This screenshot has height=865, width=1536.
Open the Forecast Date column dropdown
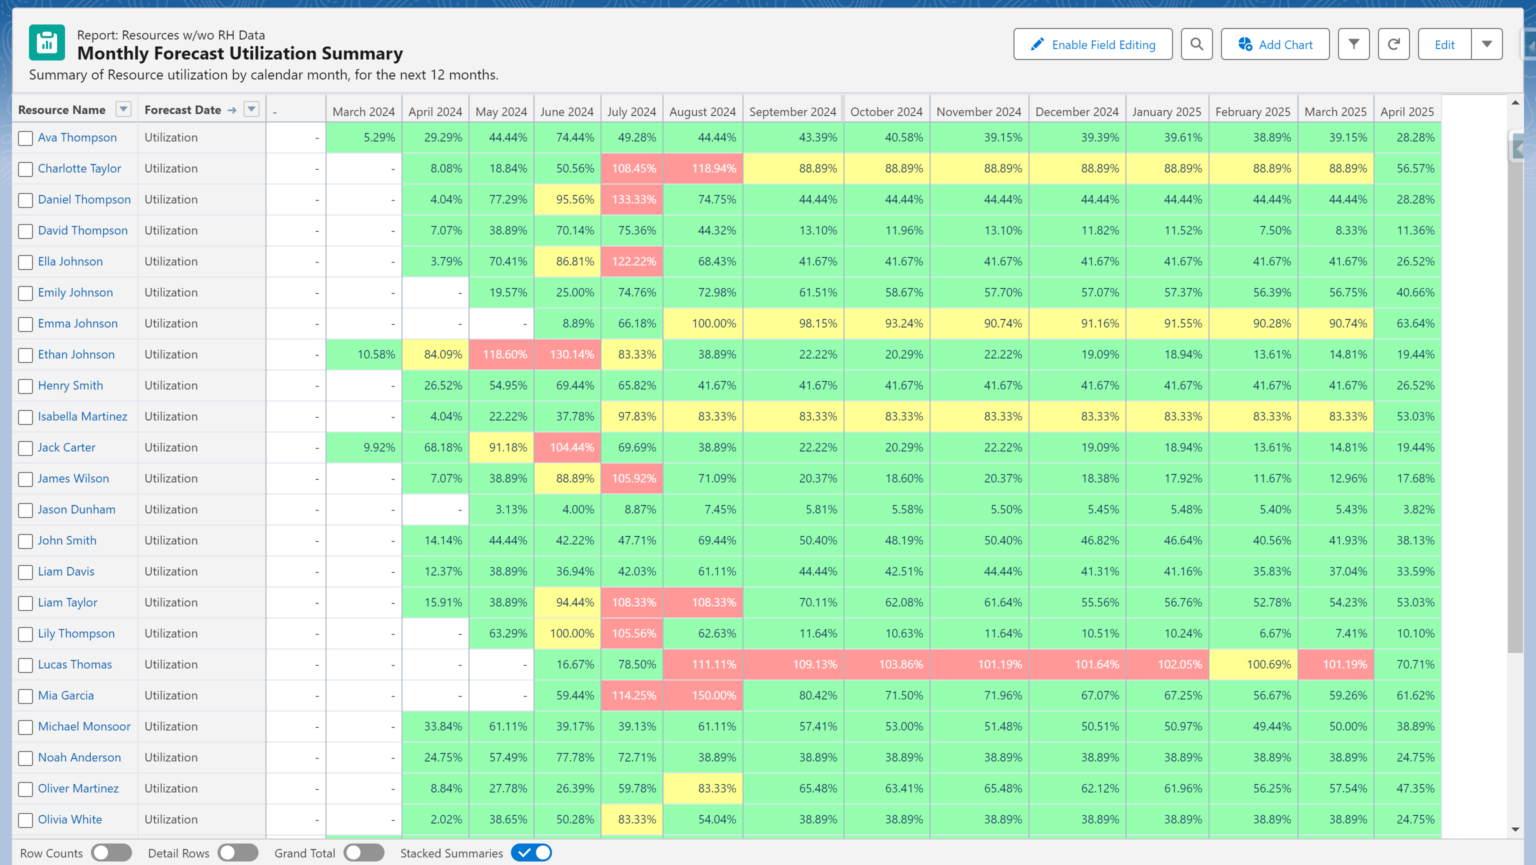point(251,110)
